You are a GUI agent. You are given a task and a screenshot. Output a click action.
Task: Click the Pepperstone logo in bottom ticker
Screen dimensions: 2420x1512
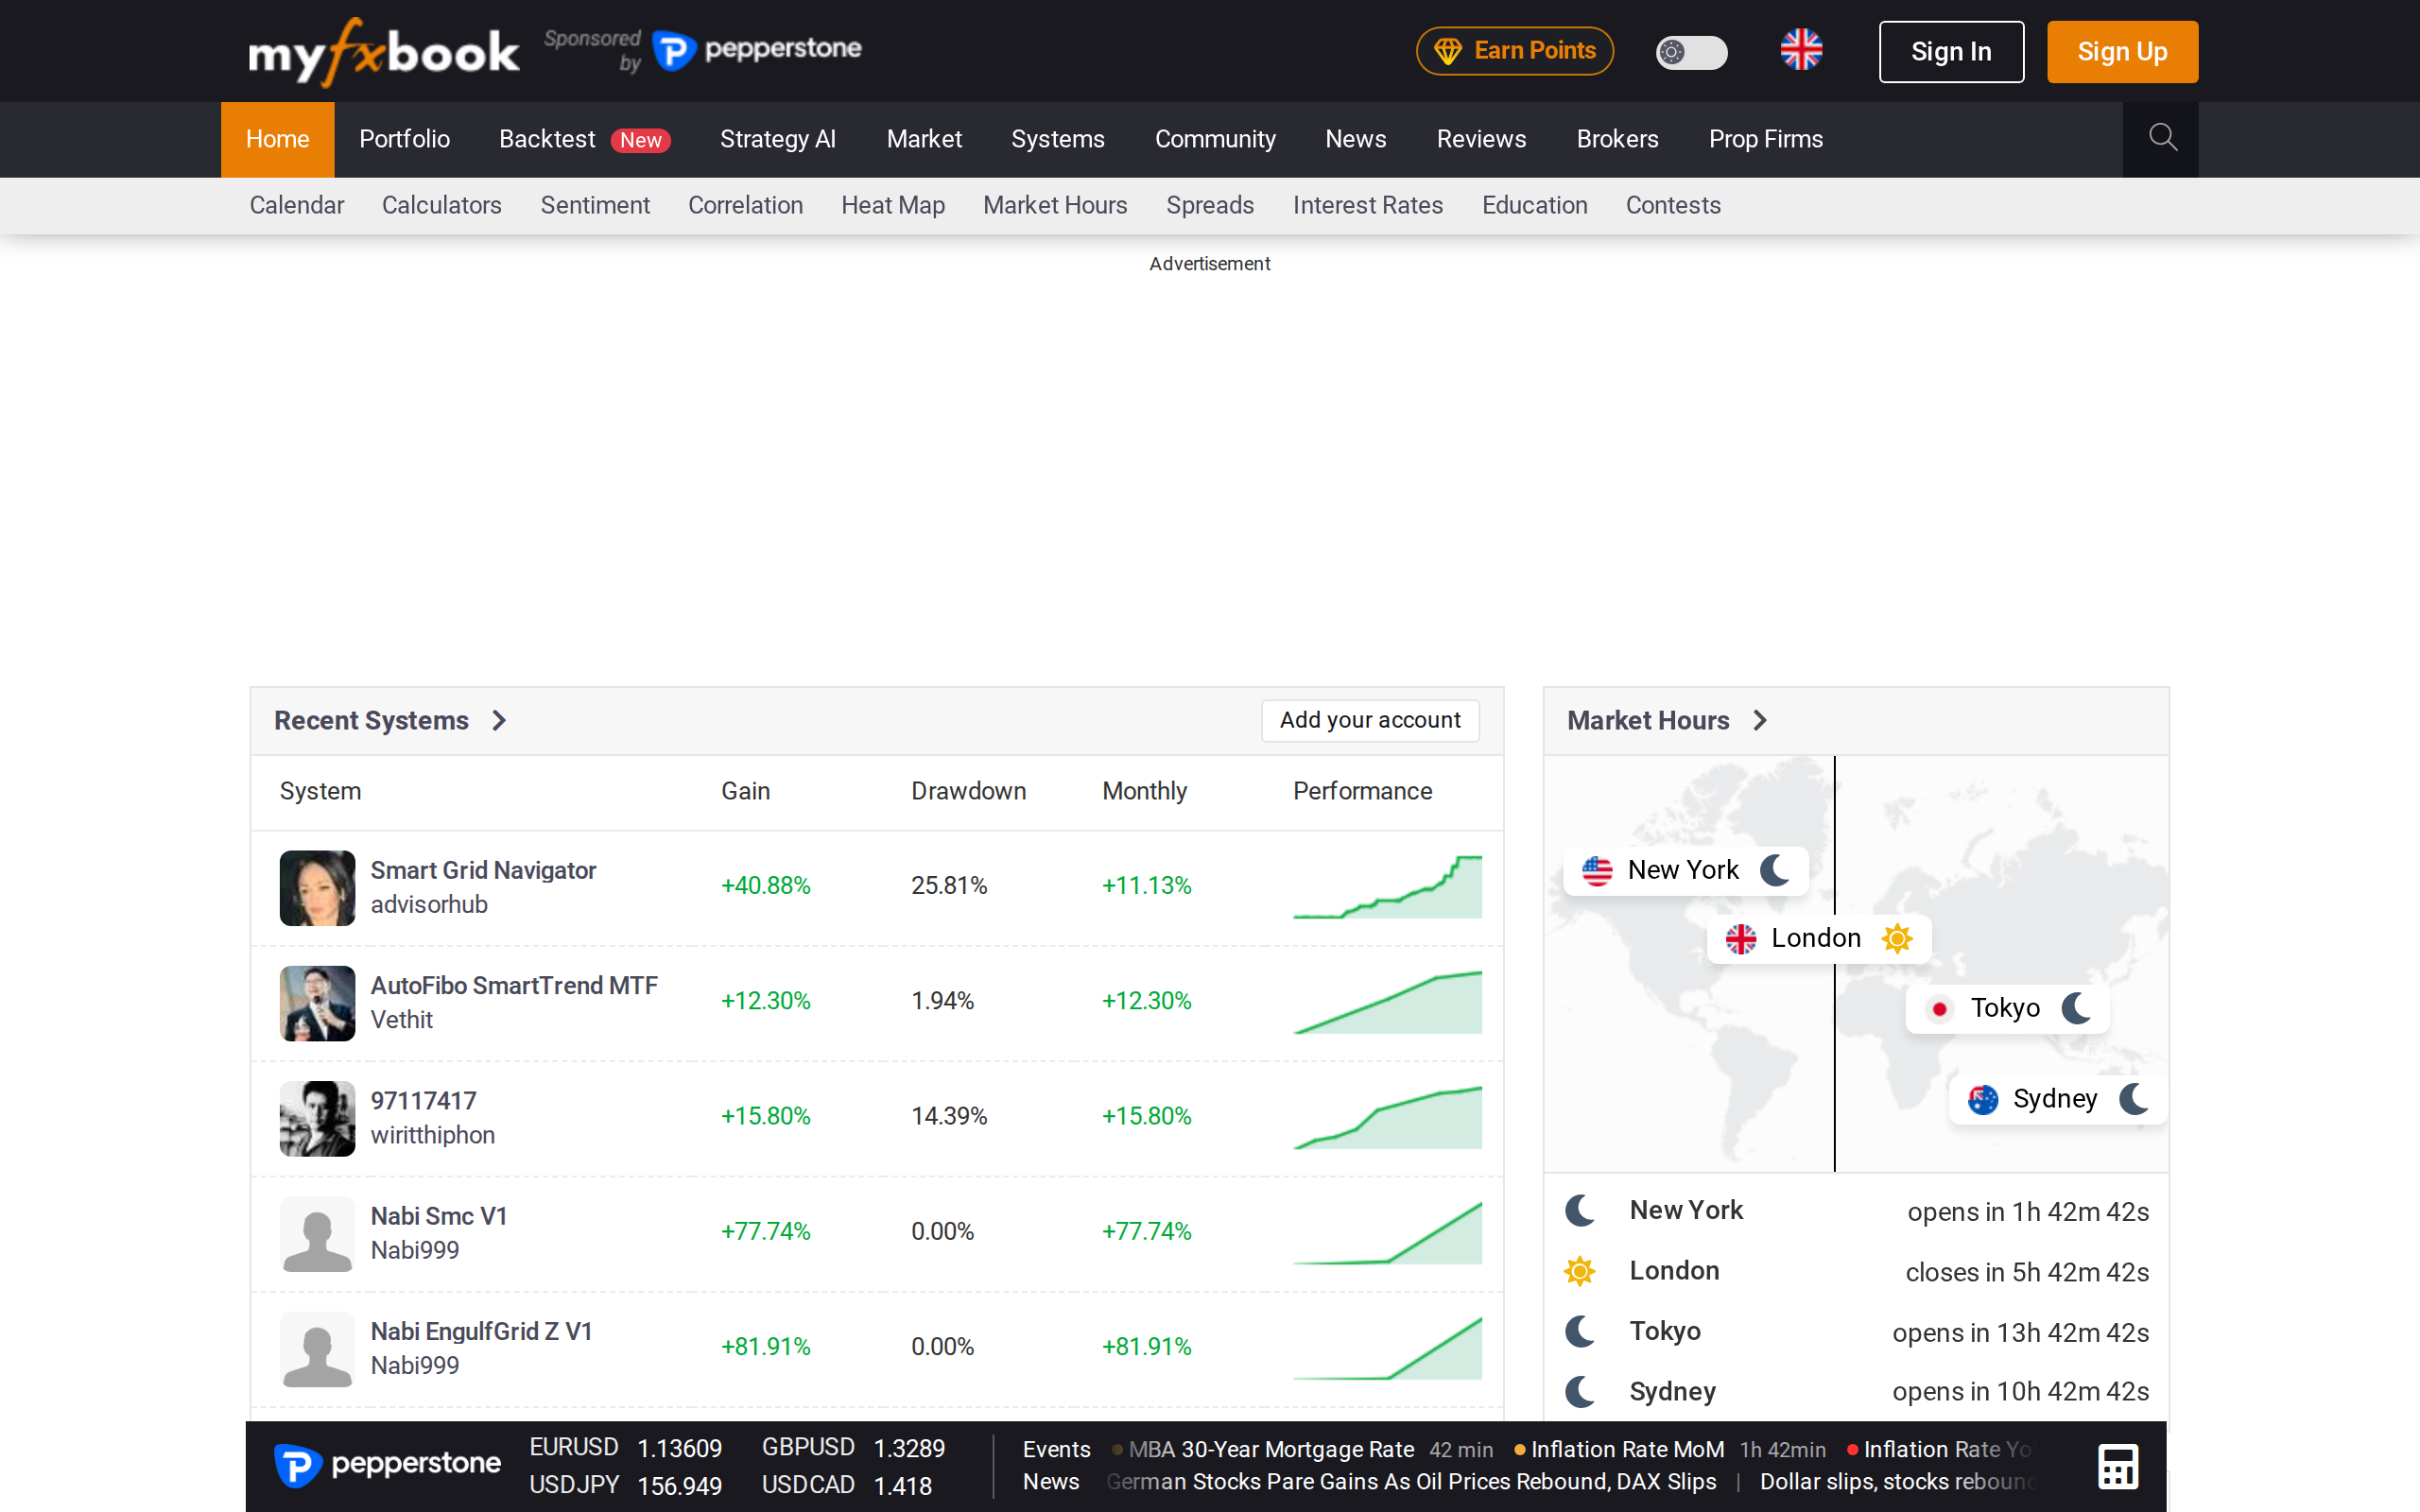(387, 1465)
